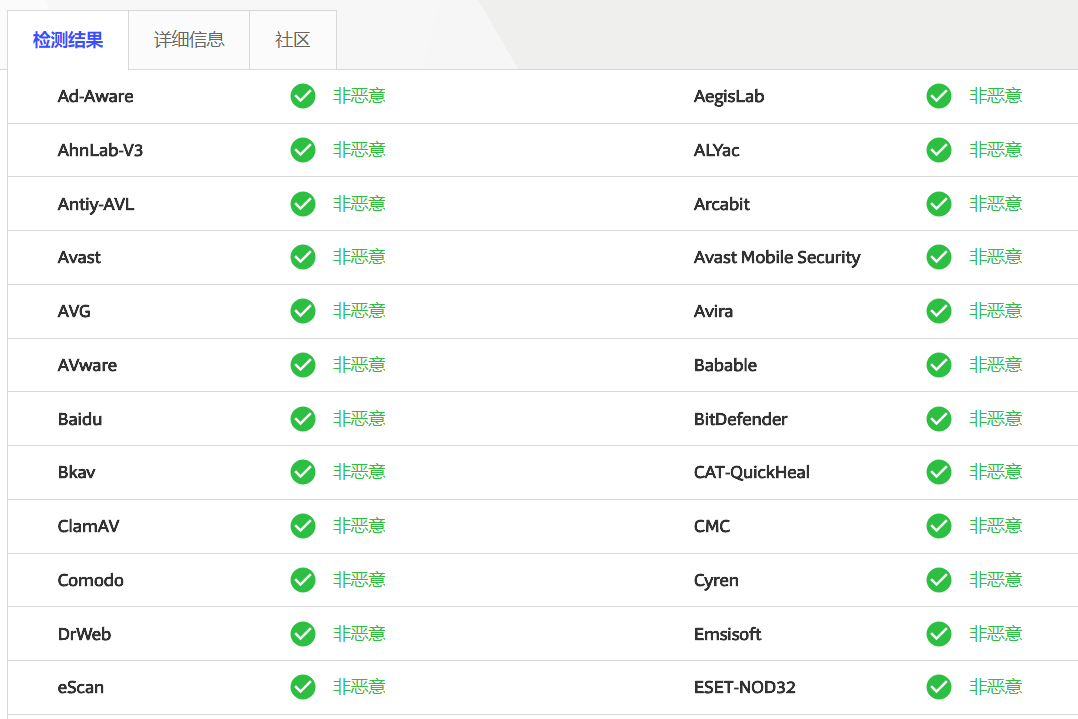The height and width of the screenshot is (719, 1078).
Task: Select the AegisLab engine name
Action: tap(729, 97)
